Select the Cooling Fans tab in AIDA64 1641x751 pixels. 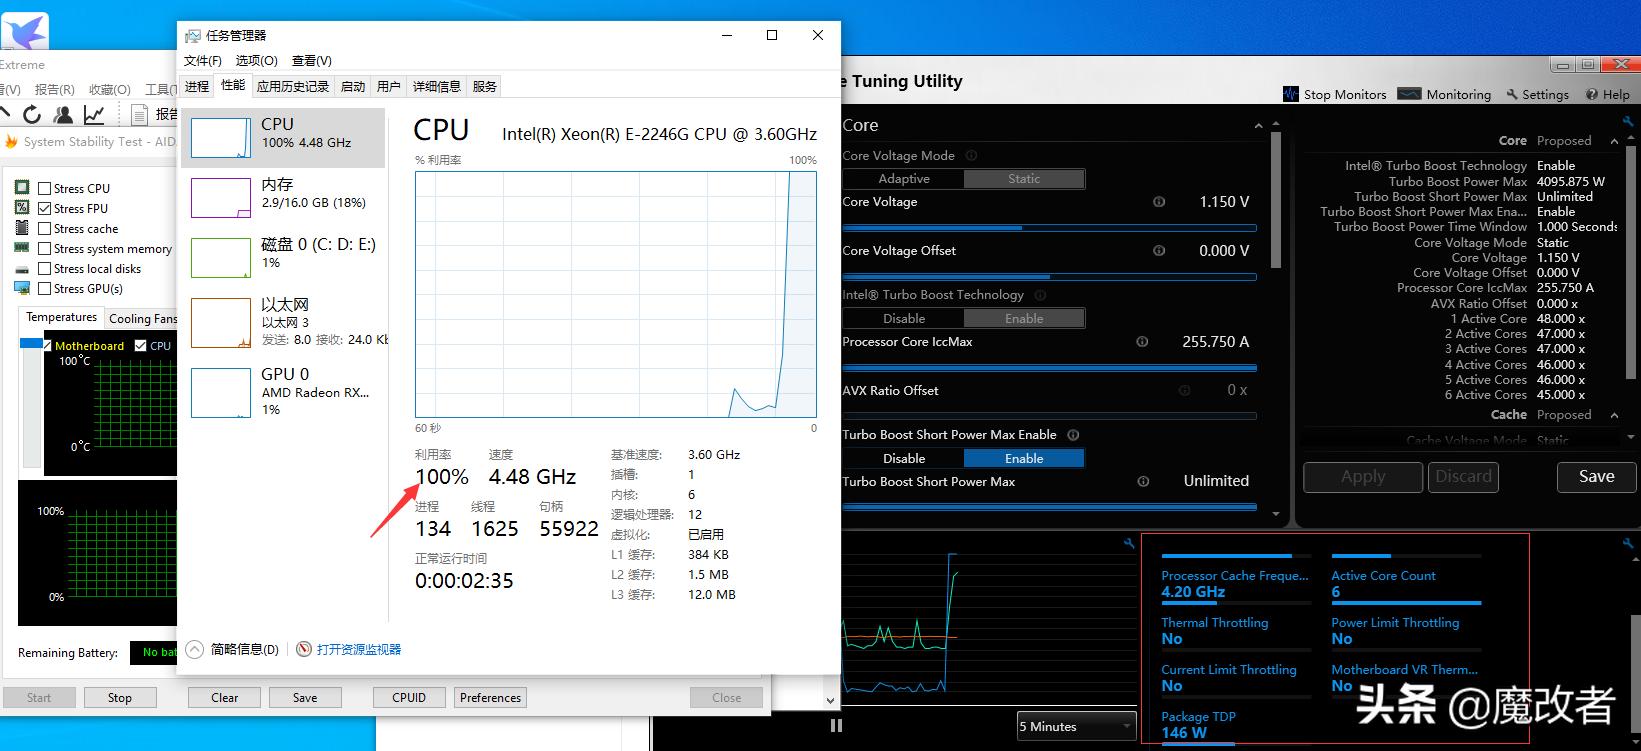[142, 319]
